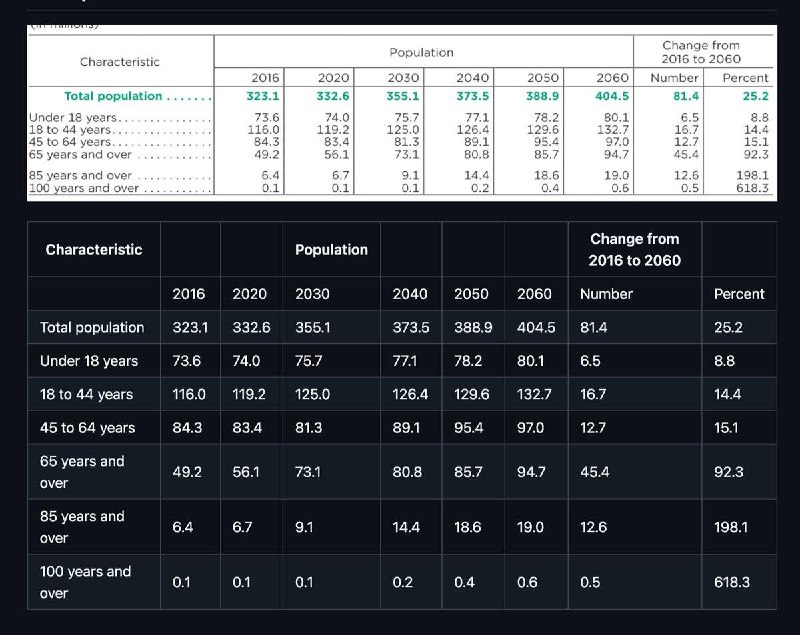This screenshot has height=635, width=800.
Task: Click the Characteristic header in the dark table
Action: tap(94, 250)
